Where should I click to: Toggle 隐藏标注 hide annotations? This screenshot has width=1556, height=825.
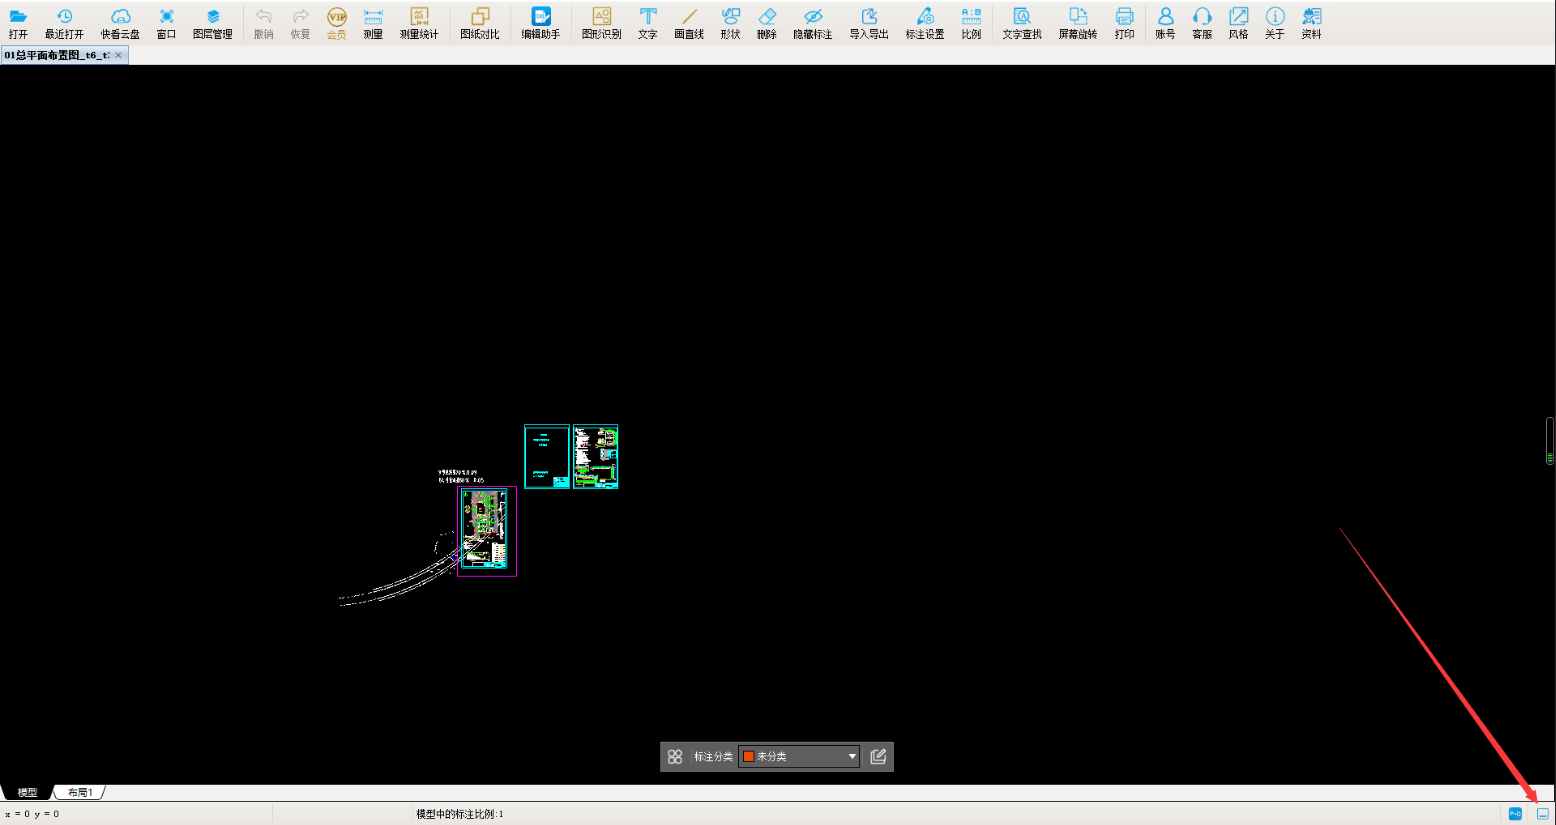(x=812, y=22)
